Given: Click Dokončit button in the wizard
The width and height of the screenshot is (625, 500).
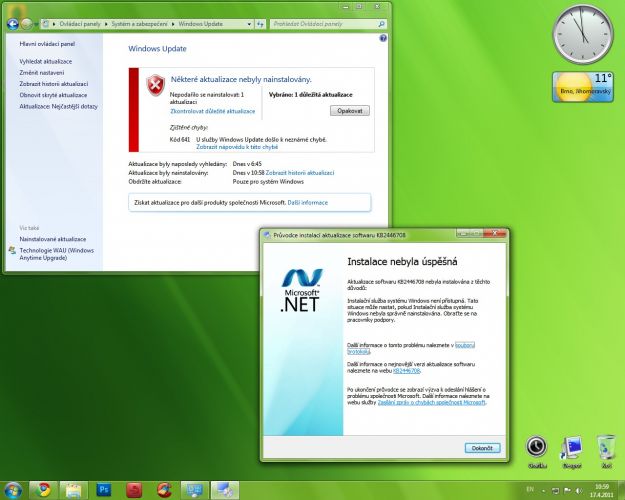Looking at the screenshot, I should point(482,448).
